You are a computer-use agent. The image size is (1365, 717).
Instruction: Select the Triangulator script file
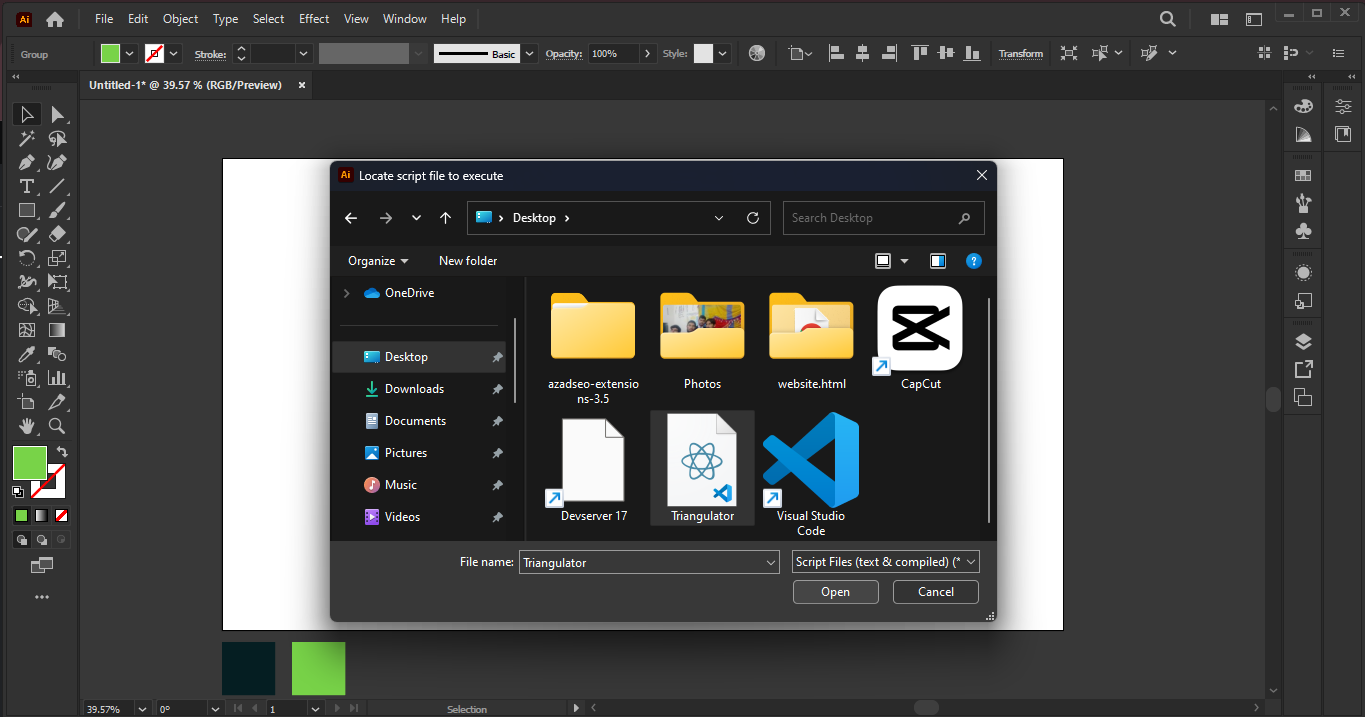point(702,460)
